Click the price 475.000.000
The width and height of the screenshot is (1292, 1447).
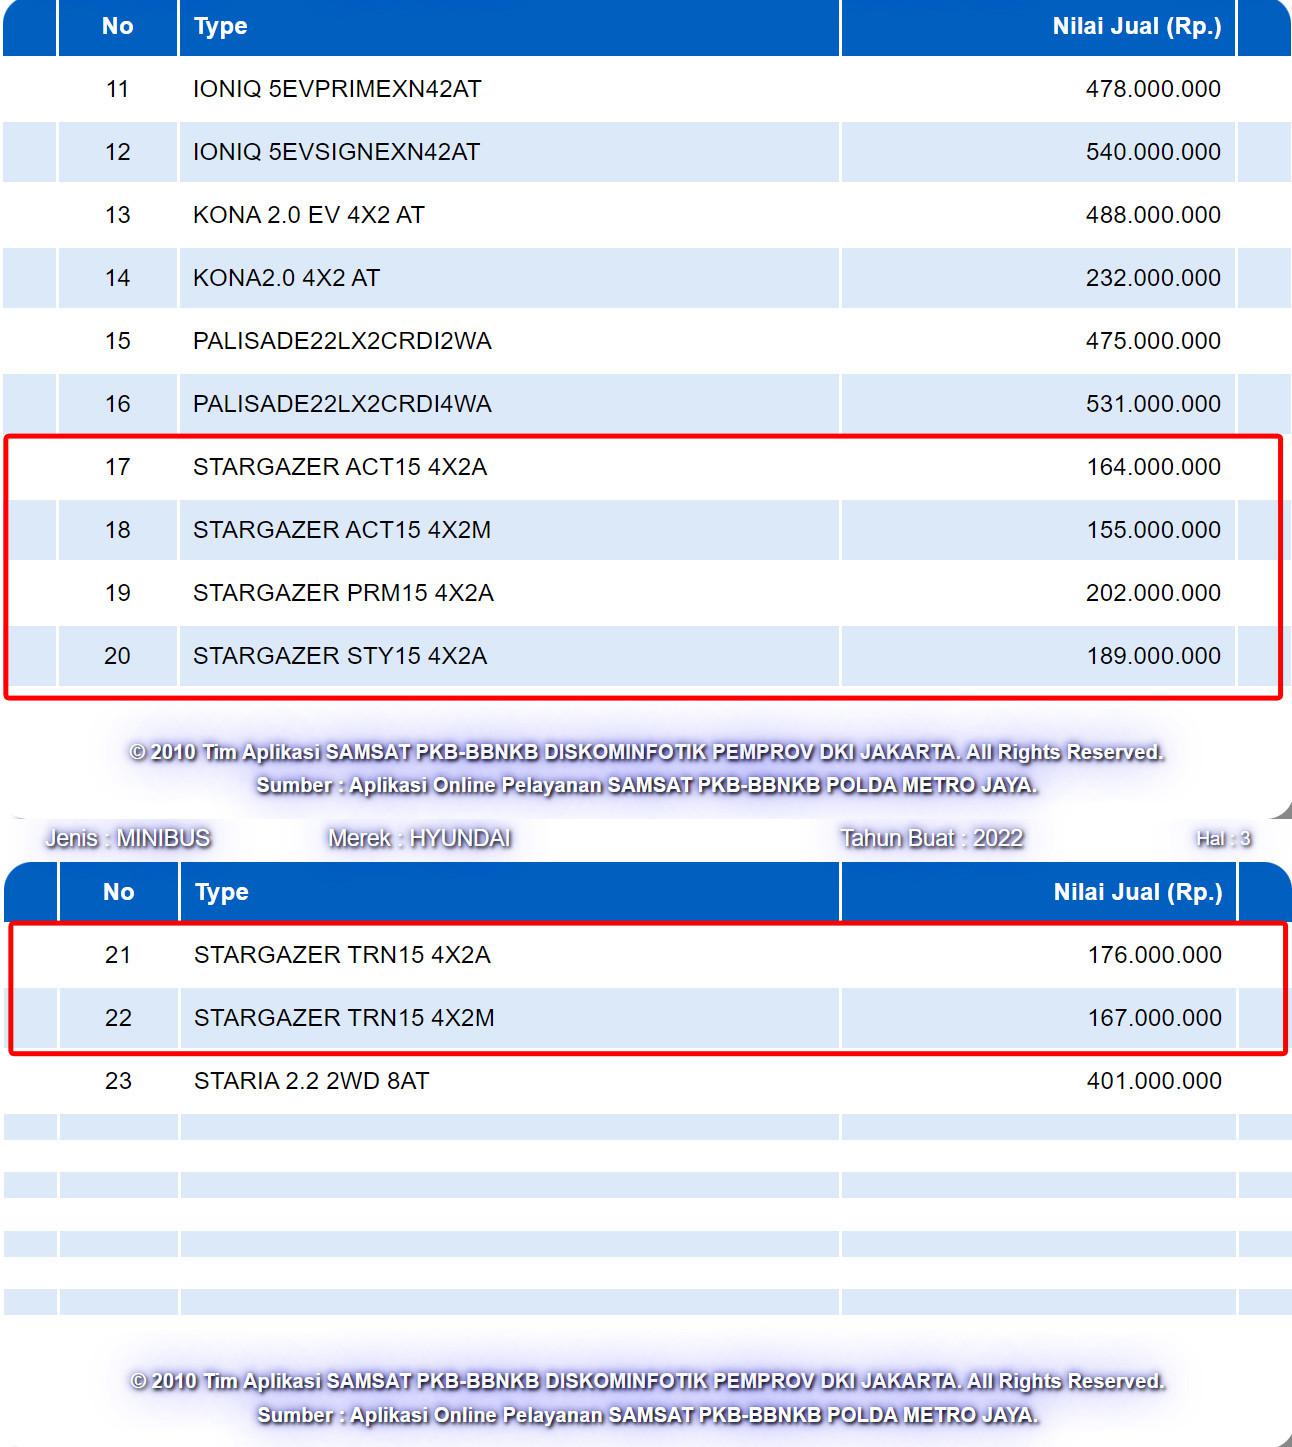click(1153, 341)
